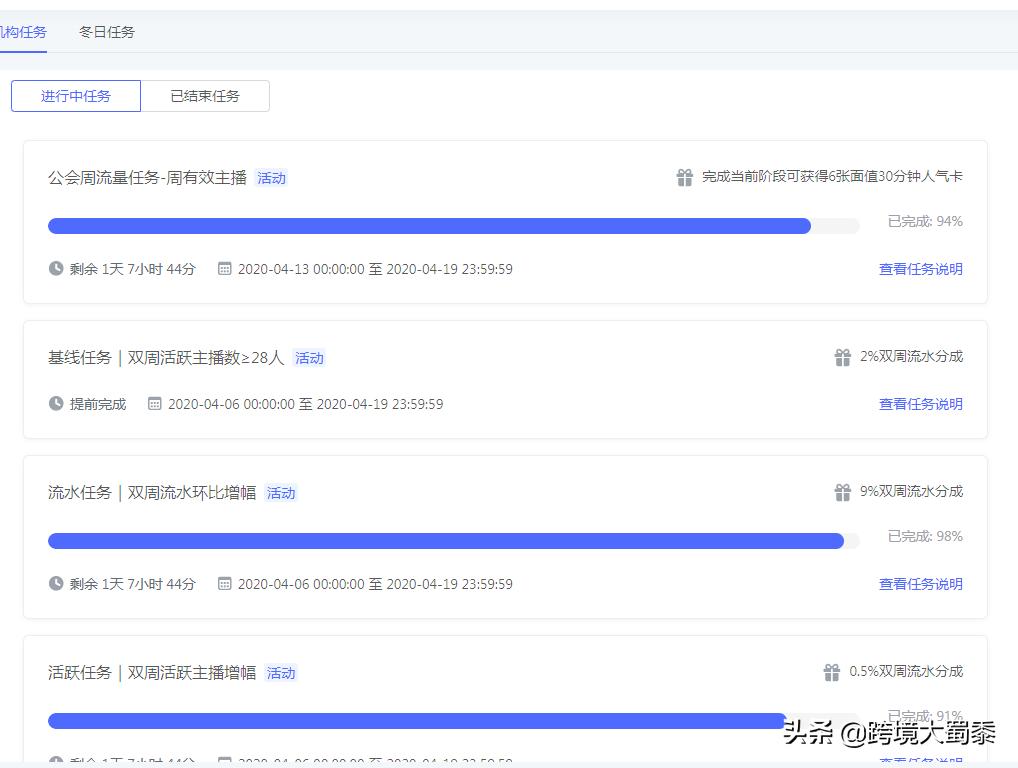Image resolution: width=1018 pixels, height=768 pixels.
Task: Click the clock icon showing 提前完成
Action: coord(57,404)
